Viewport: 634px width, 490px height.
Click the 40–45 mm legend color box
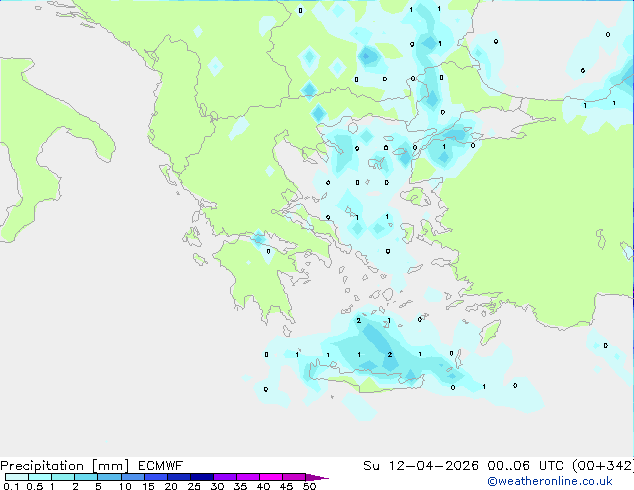[x=271, y=477]
